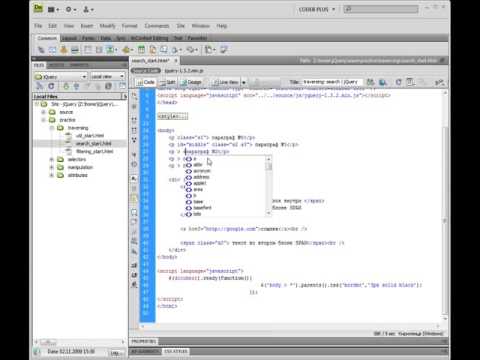
Task: Toggle Line Numbers in coding toolbar
Action: click(x=134, y=179)
